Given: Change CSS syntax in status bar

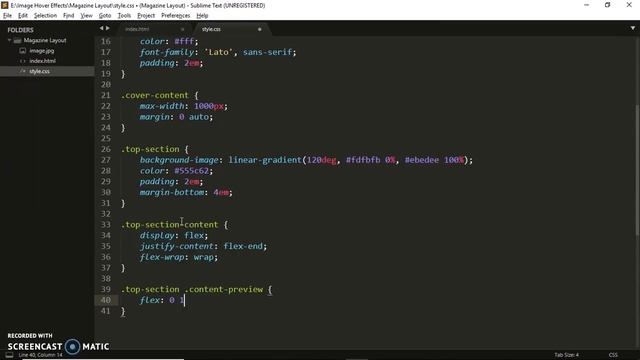Looking at the screenshot, I should coord(613,355).
